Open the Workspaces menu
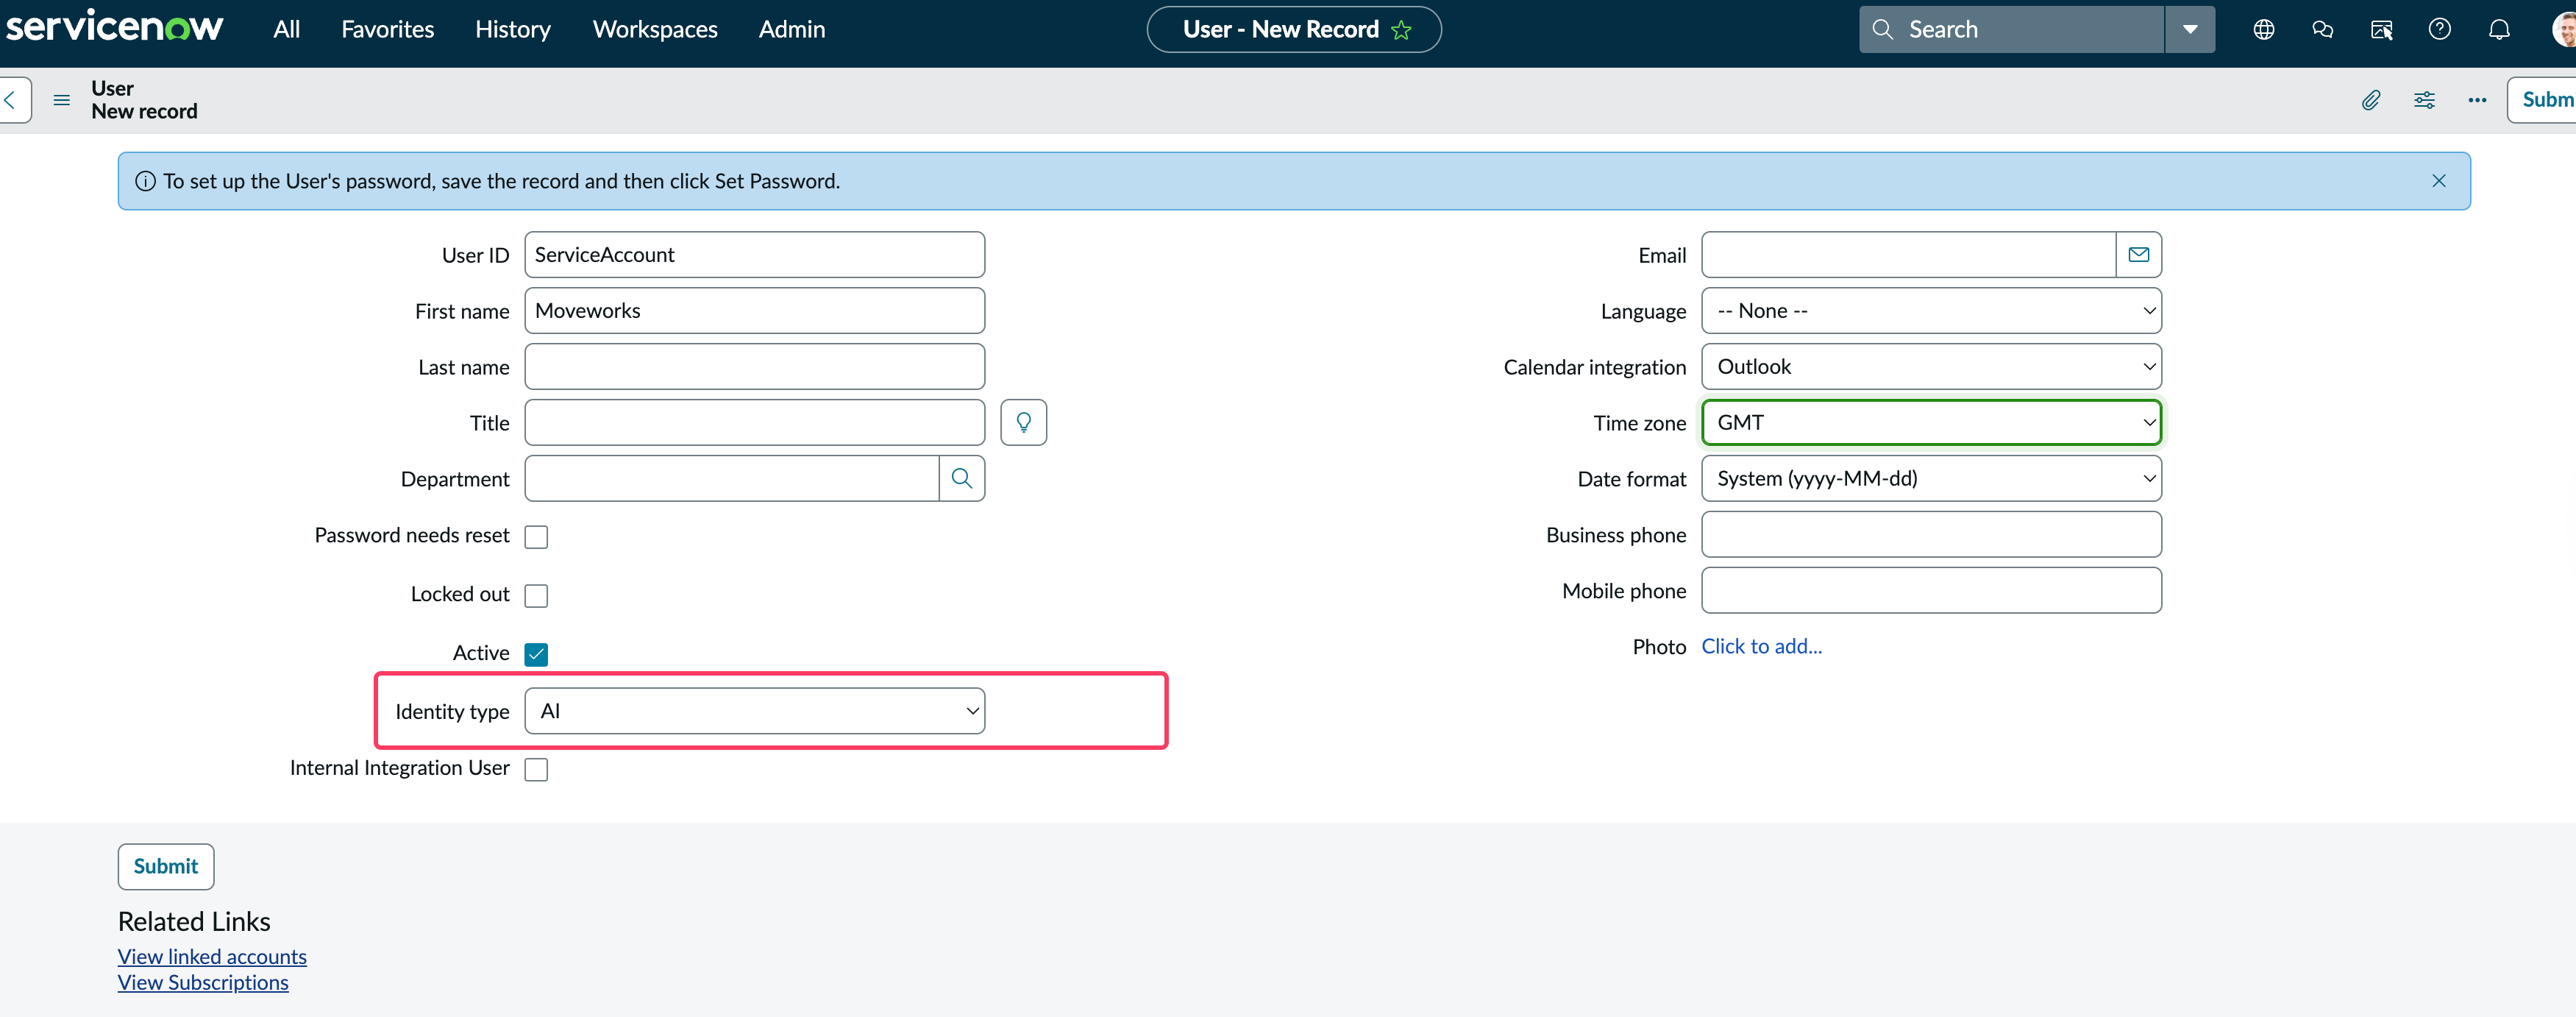Viewport: 2576px width, 1017px height. 655,30
